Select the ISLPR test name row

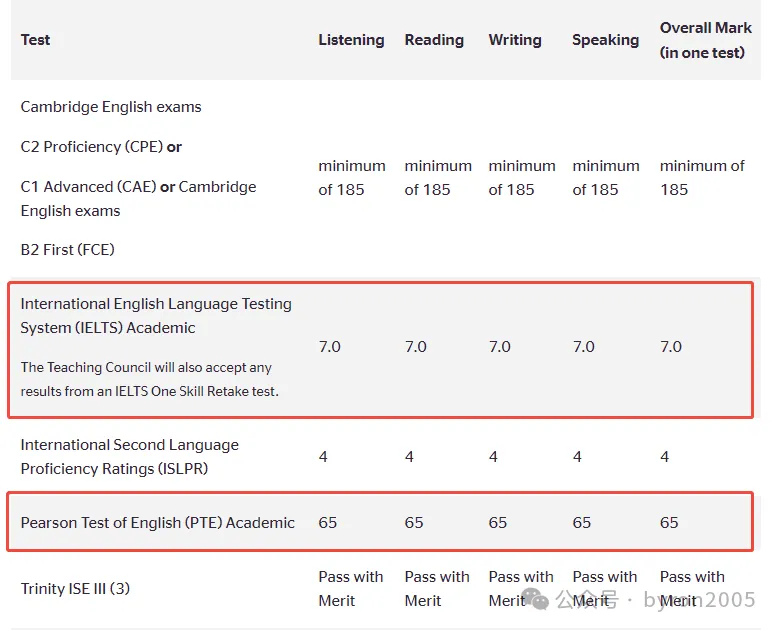(129, 456)
